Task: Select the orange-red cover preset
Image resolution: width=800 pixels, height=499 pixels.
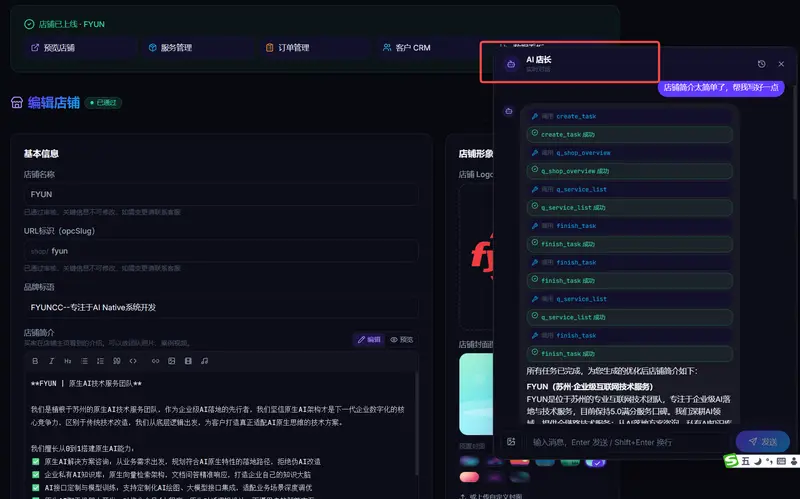Action: point(519,462)
